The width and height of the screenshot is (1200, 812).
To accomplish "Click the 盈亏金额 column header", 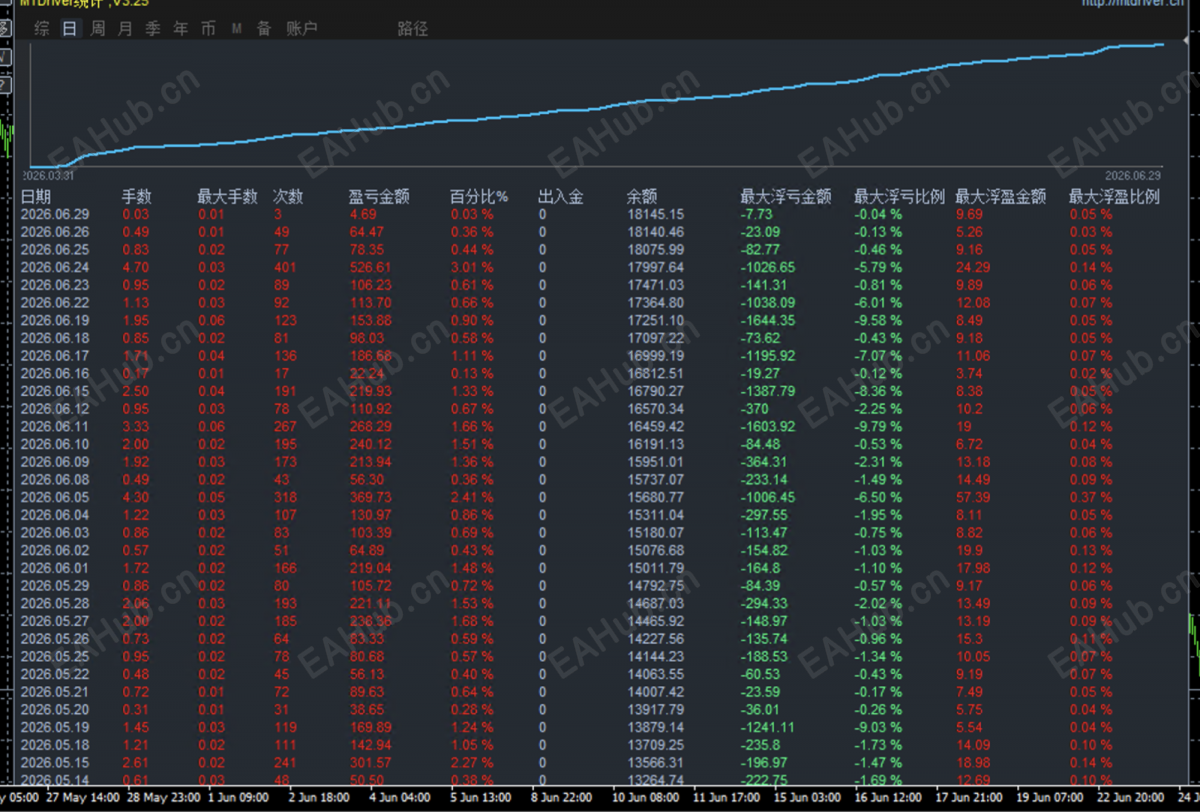I will click(379, 197).
